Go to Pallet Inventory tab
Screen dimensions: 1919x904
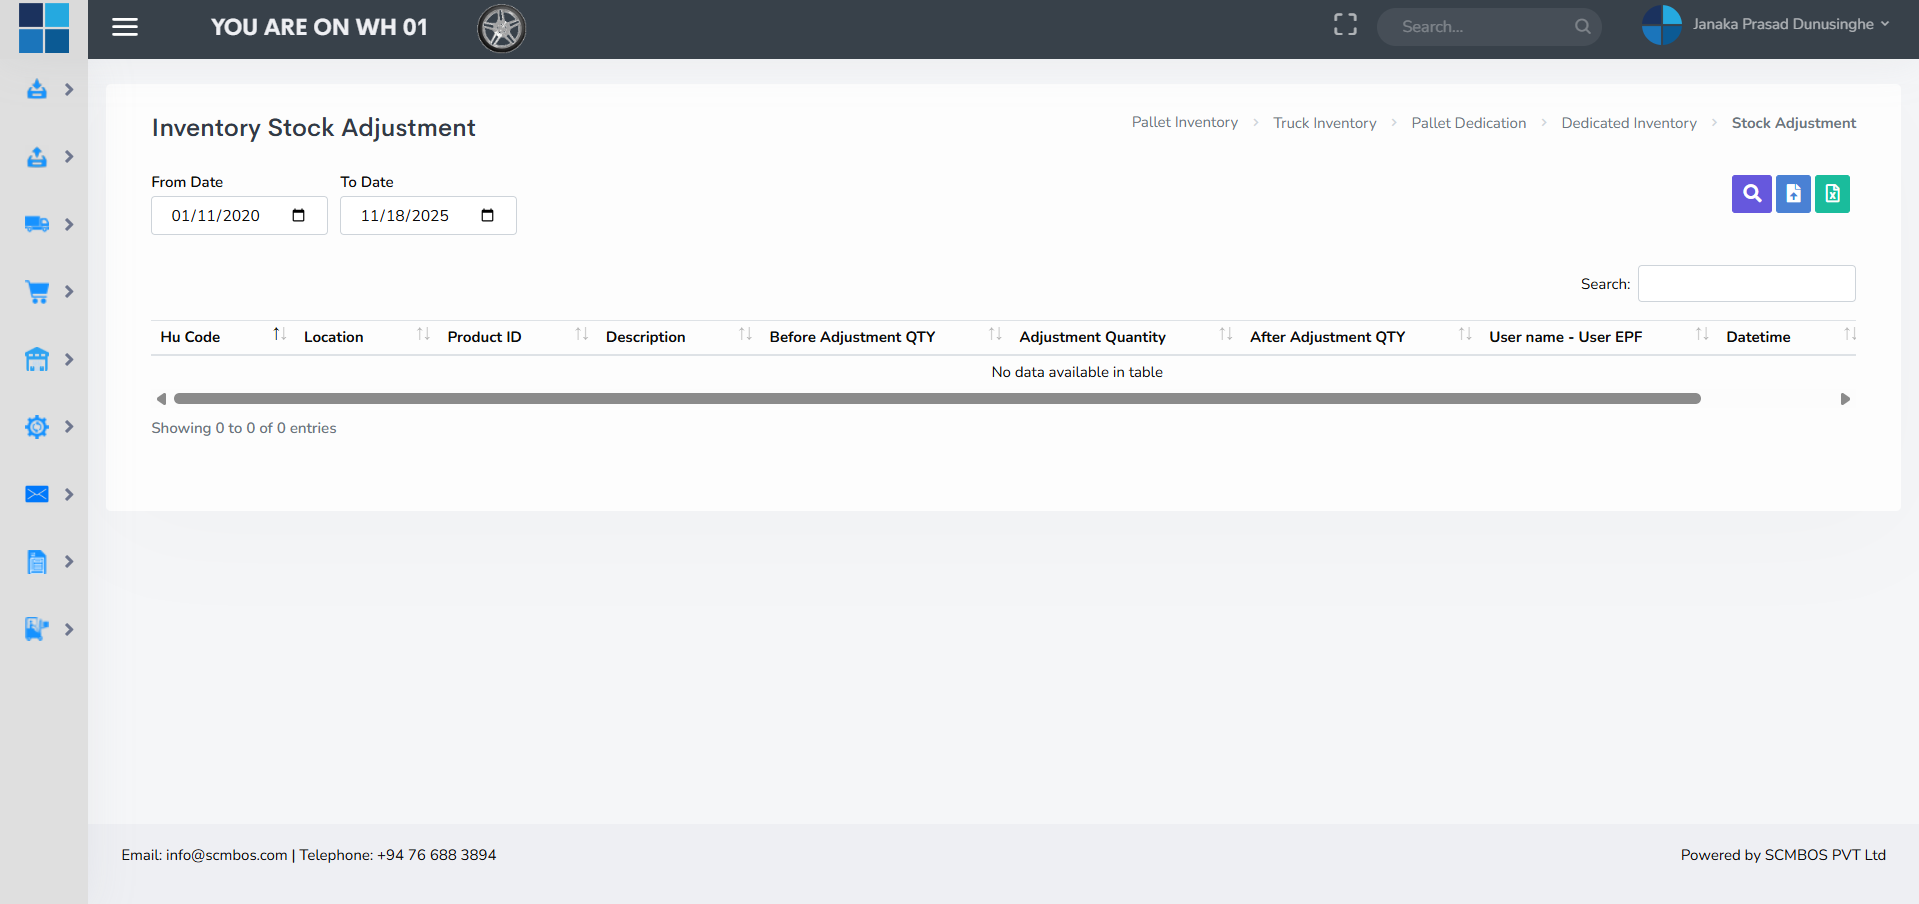[1184, 122]
